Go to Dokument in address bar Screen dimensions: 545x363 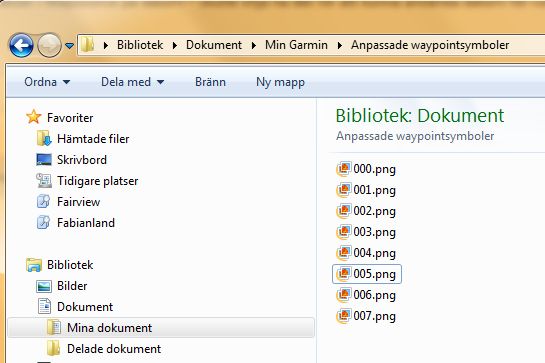click(214, 45)
